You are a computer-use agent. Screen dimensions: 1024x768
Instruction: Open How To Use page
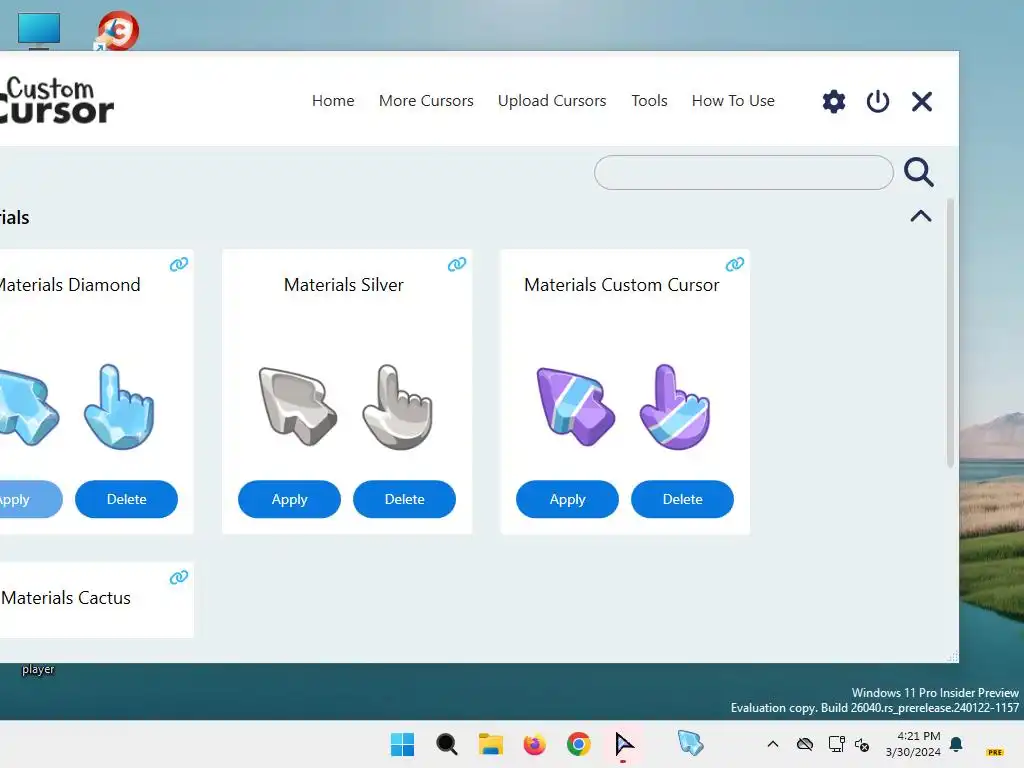[x=733, y=101]
